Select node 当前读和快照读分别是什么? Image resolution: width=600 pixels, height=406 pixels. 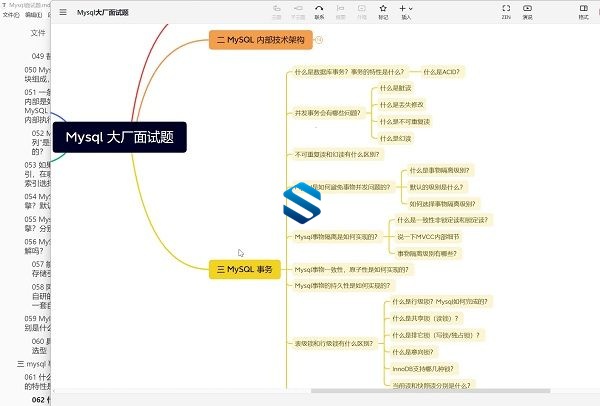click(x=431, y=385)
